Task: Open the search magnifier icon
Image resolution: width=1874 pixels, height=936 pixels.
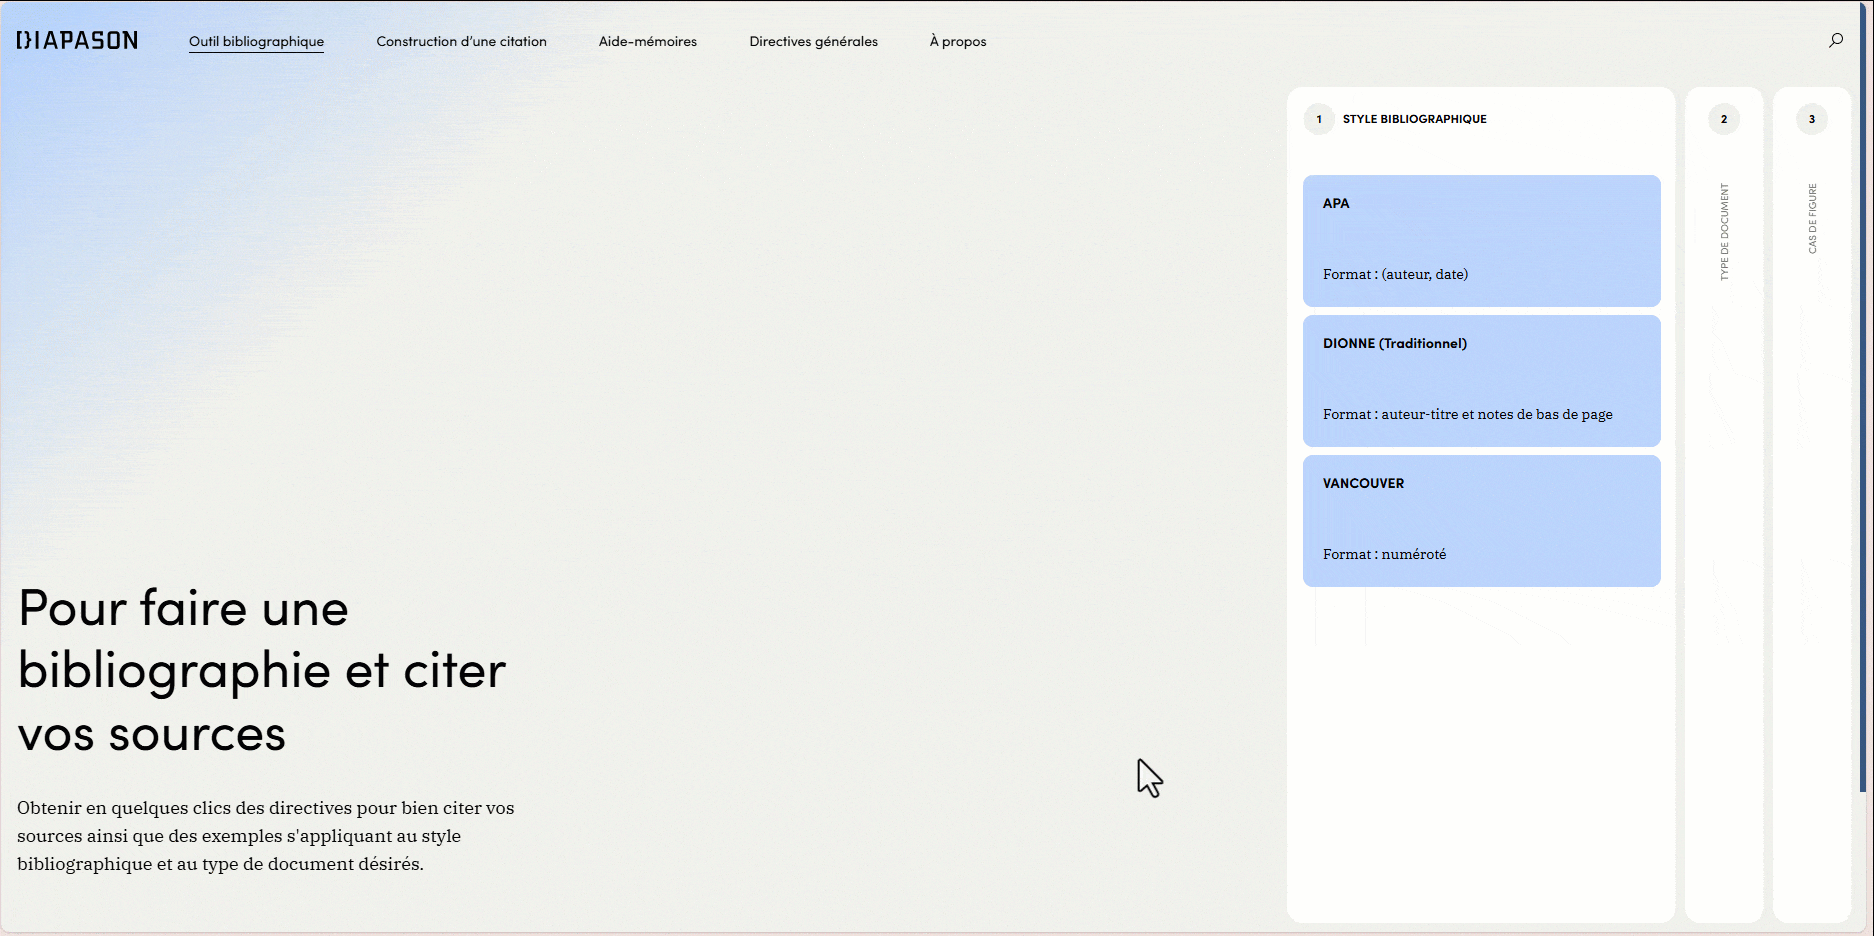Action: tap(1836, 40)
